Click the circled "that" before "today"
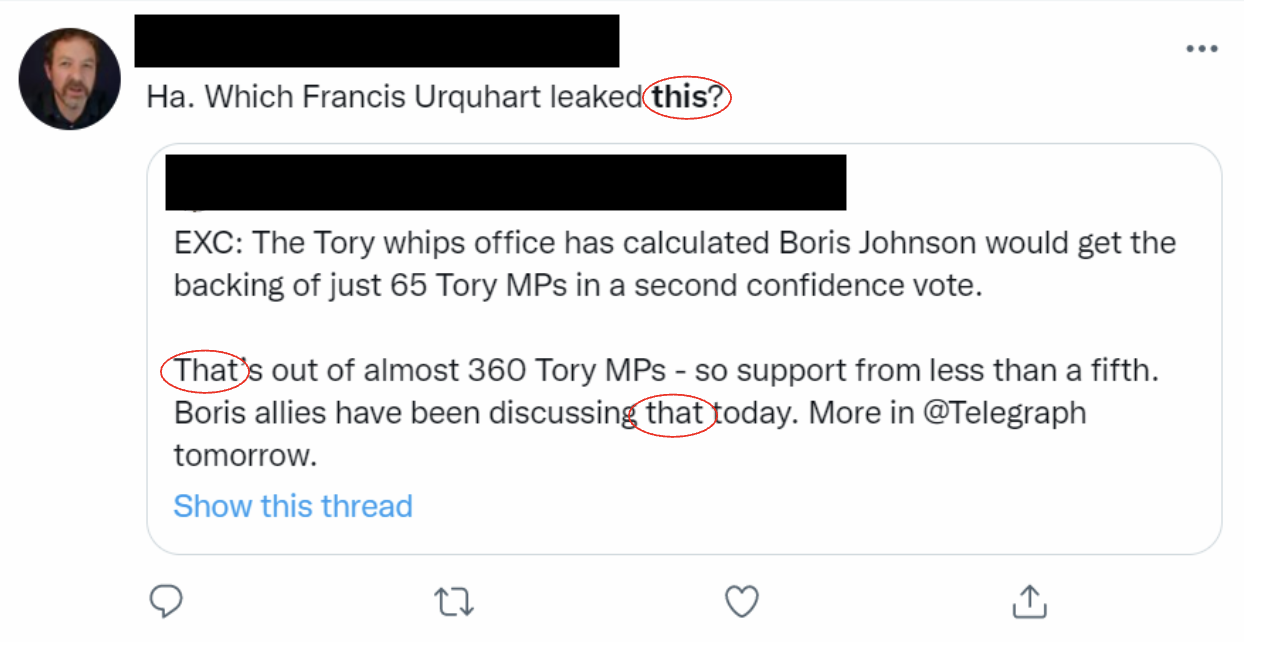This screenshot has width=1276, height=646. pos(675,413)
